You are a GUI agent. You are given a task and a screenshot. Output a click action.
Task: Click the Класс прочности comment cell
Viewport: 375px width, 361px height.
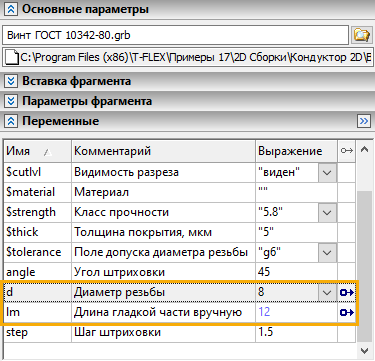point(163,212)
